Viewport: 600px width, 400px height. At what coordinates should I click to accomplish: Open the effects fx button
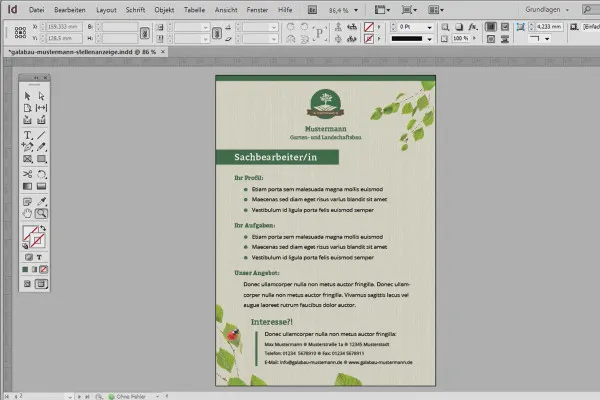(x=473, y=27)
